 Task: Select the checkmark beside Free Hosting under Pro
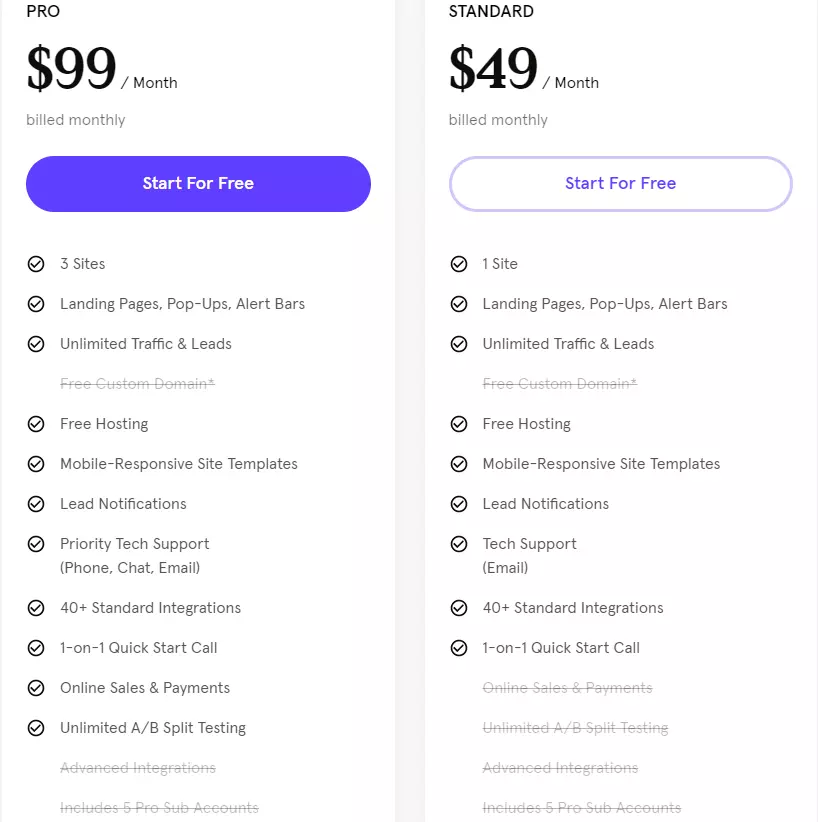coord(36,424)
